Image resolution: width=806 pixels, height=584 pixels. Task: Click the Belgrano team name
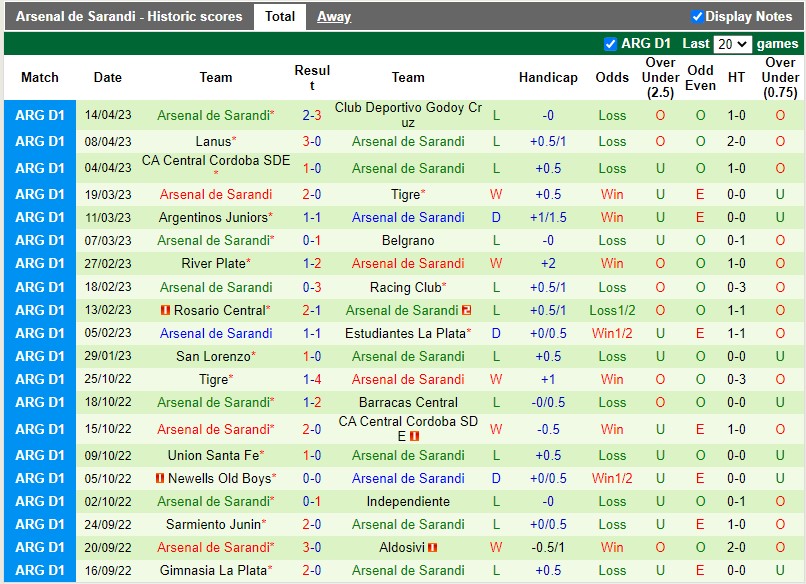tap(408, 240)
